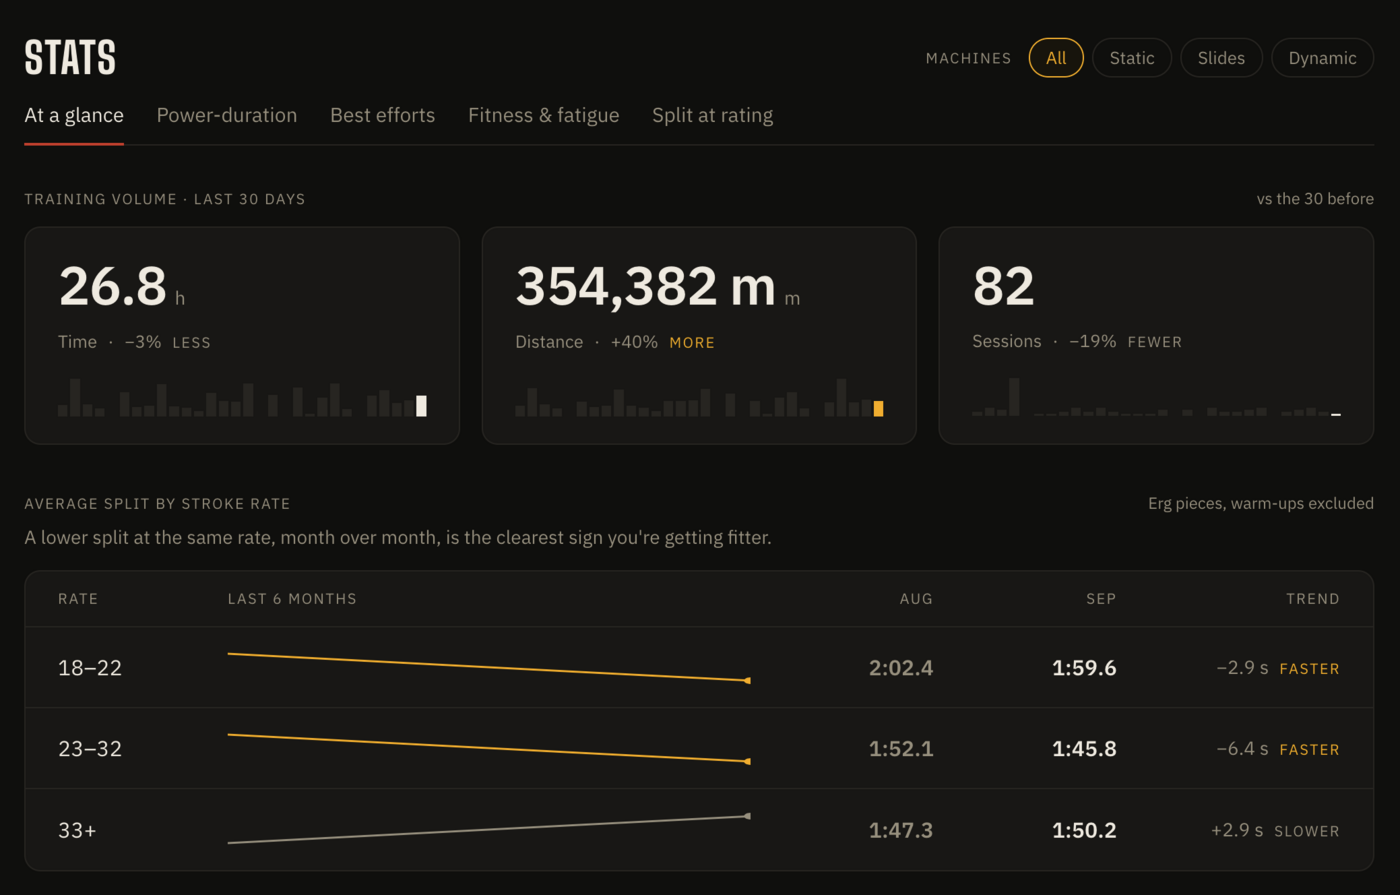Click the −19% sessions change

[x=1092, y=342]
